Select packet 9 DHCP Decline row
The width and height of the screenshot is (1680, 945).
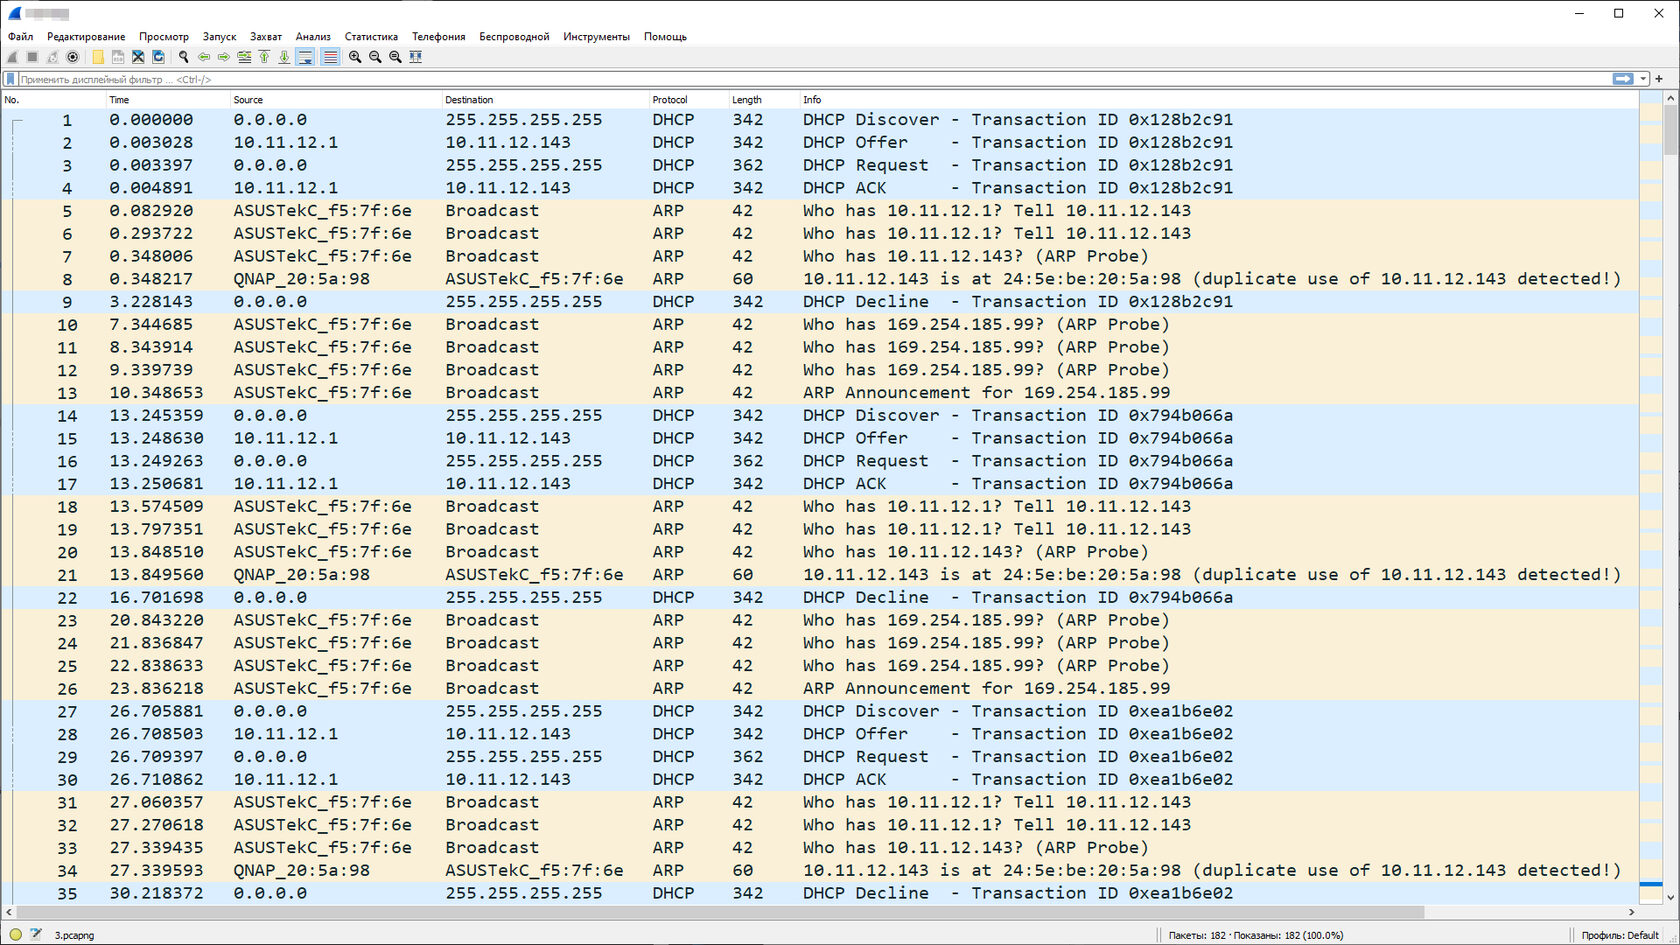[x=820, y=302]
